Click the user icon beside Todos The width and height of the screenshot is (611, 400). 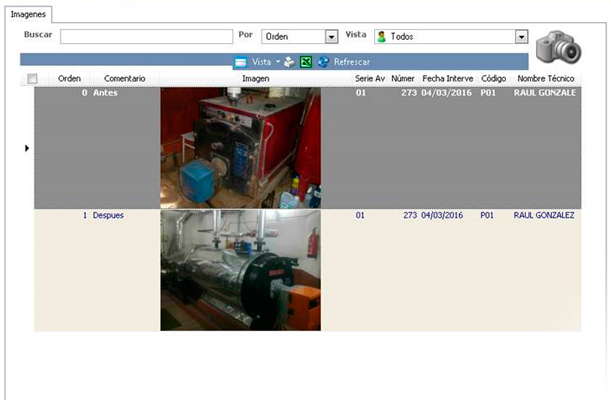point(382,37)
